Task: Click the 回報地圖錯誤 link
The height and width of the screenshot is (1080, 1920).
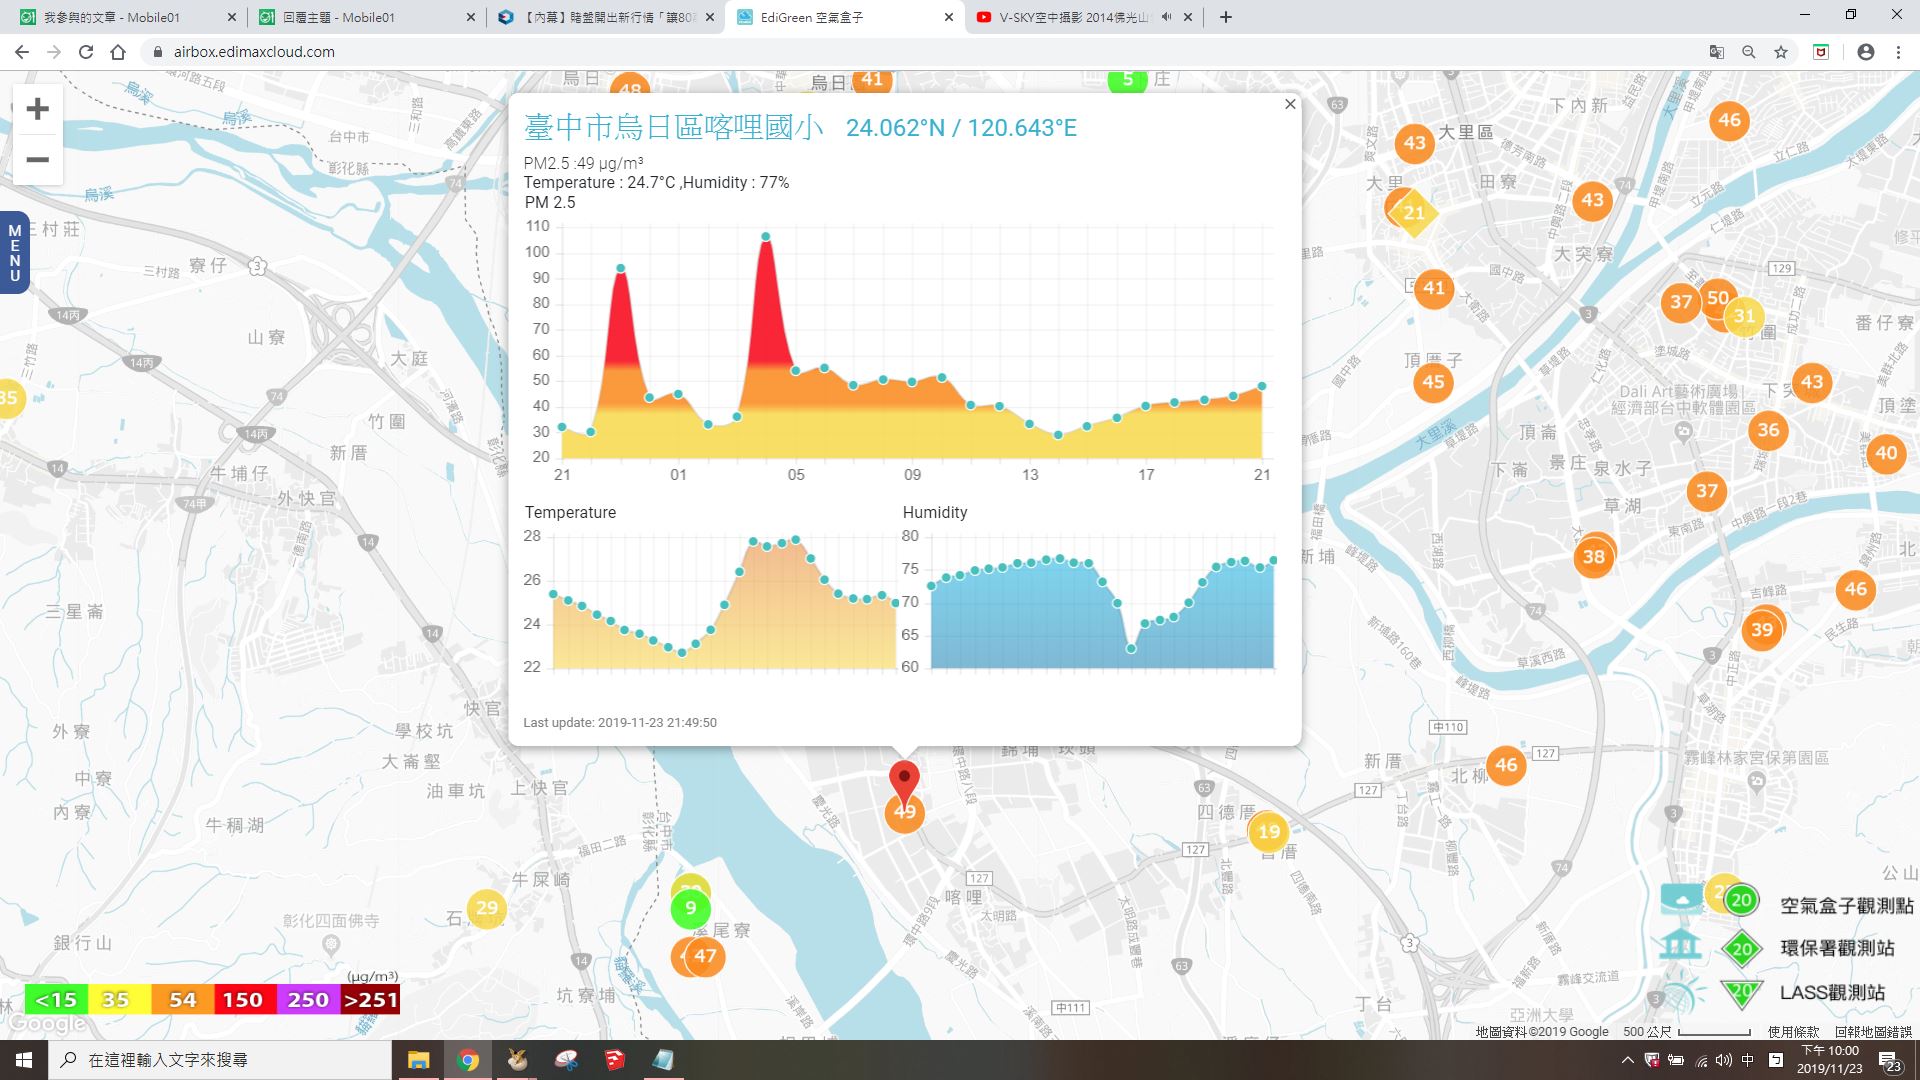Action: pyautogui.click(x=1873, y=1032)
